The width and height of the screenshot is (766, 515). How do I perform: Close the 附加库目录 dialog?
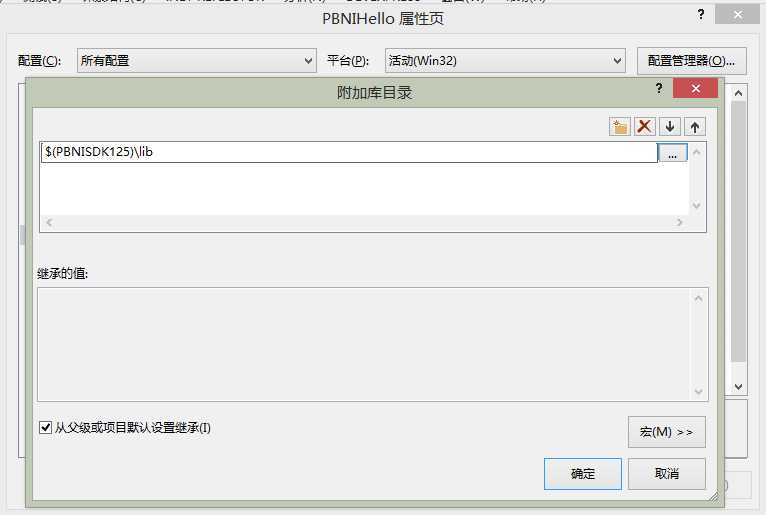tap(696, 88)
